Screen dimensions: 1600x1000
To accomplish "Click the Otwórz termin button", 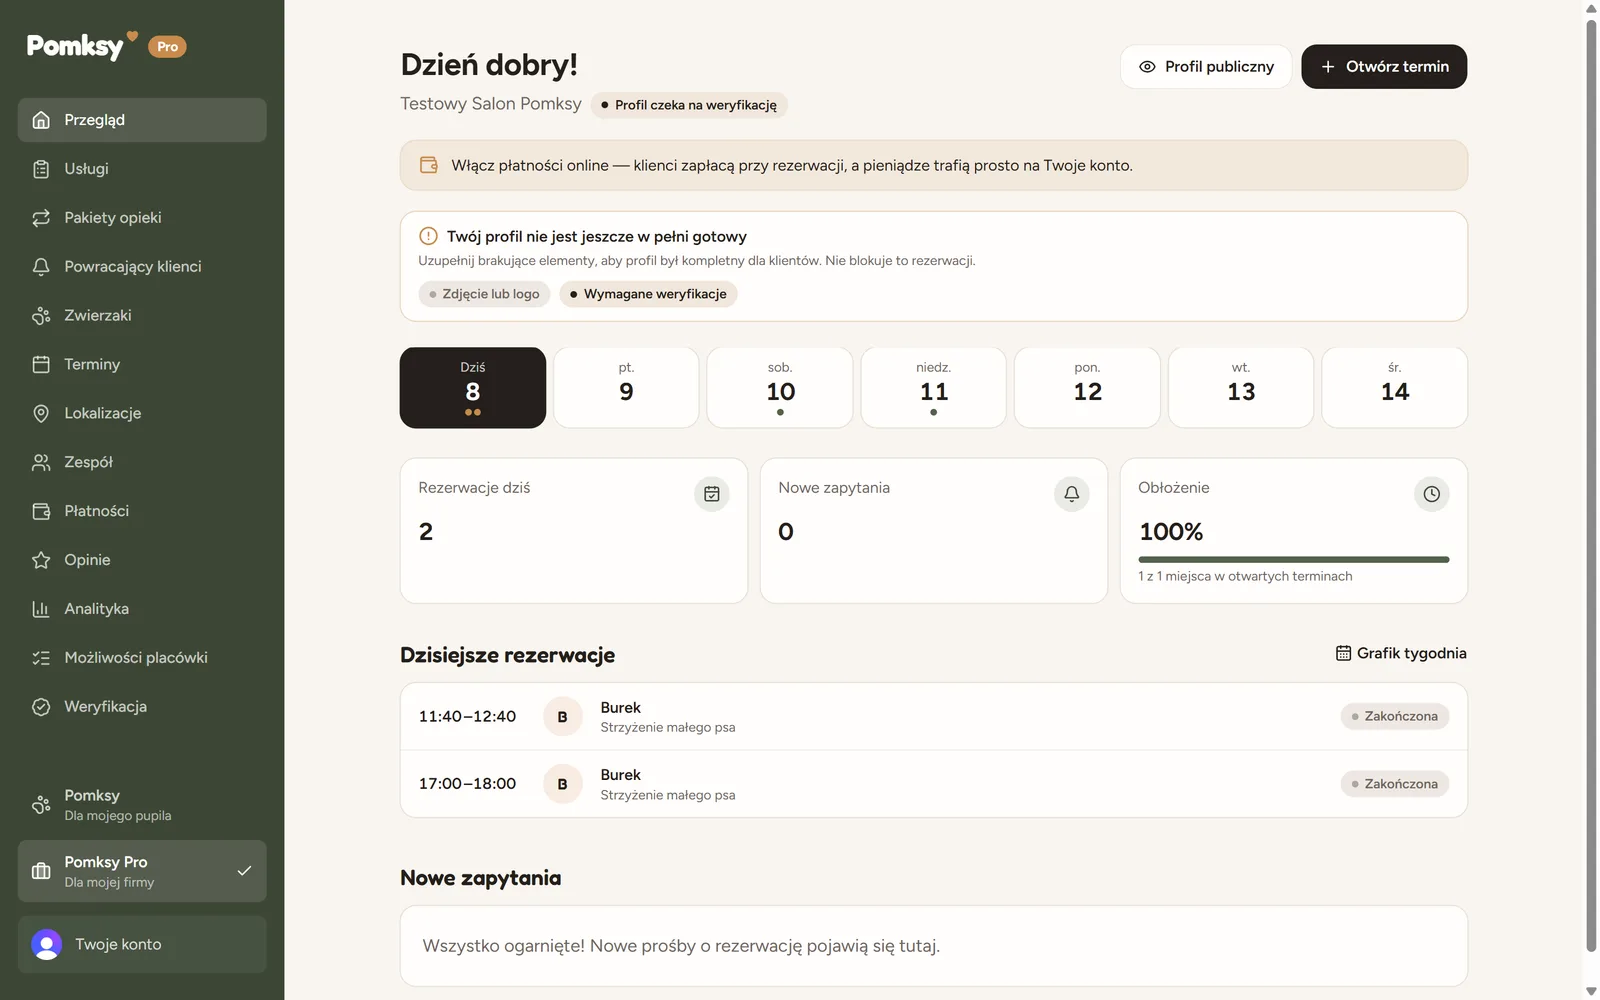I will 1384,66.
